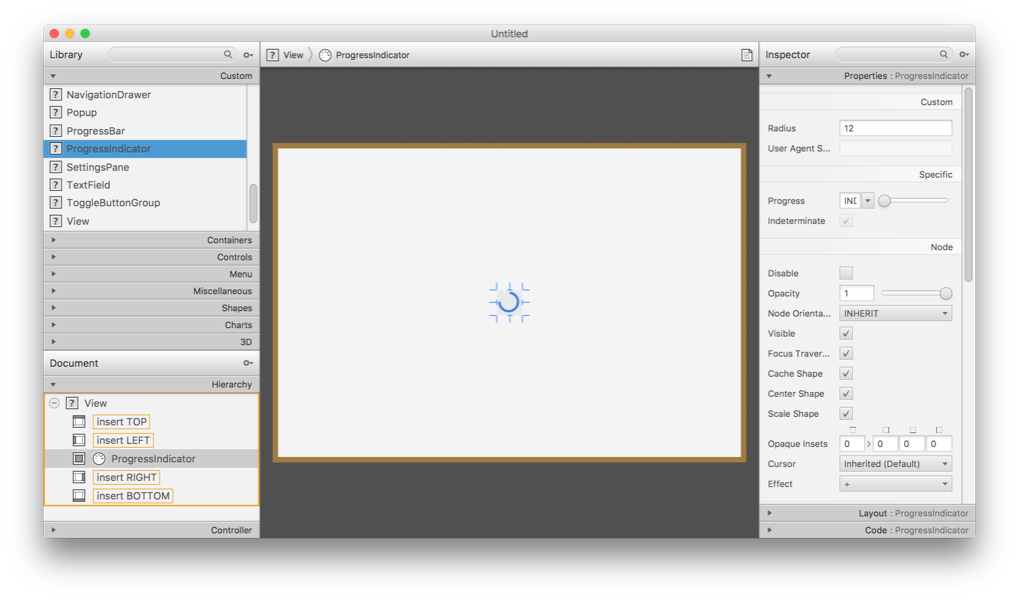Open the Document panel gear menu
This screenshot has width=1019, height=600.
(x=248, y=363)
